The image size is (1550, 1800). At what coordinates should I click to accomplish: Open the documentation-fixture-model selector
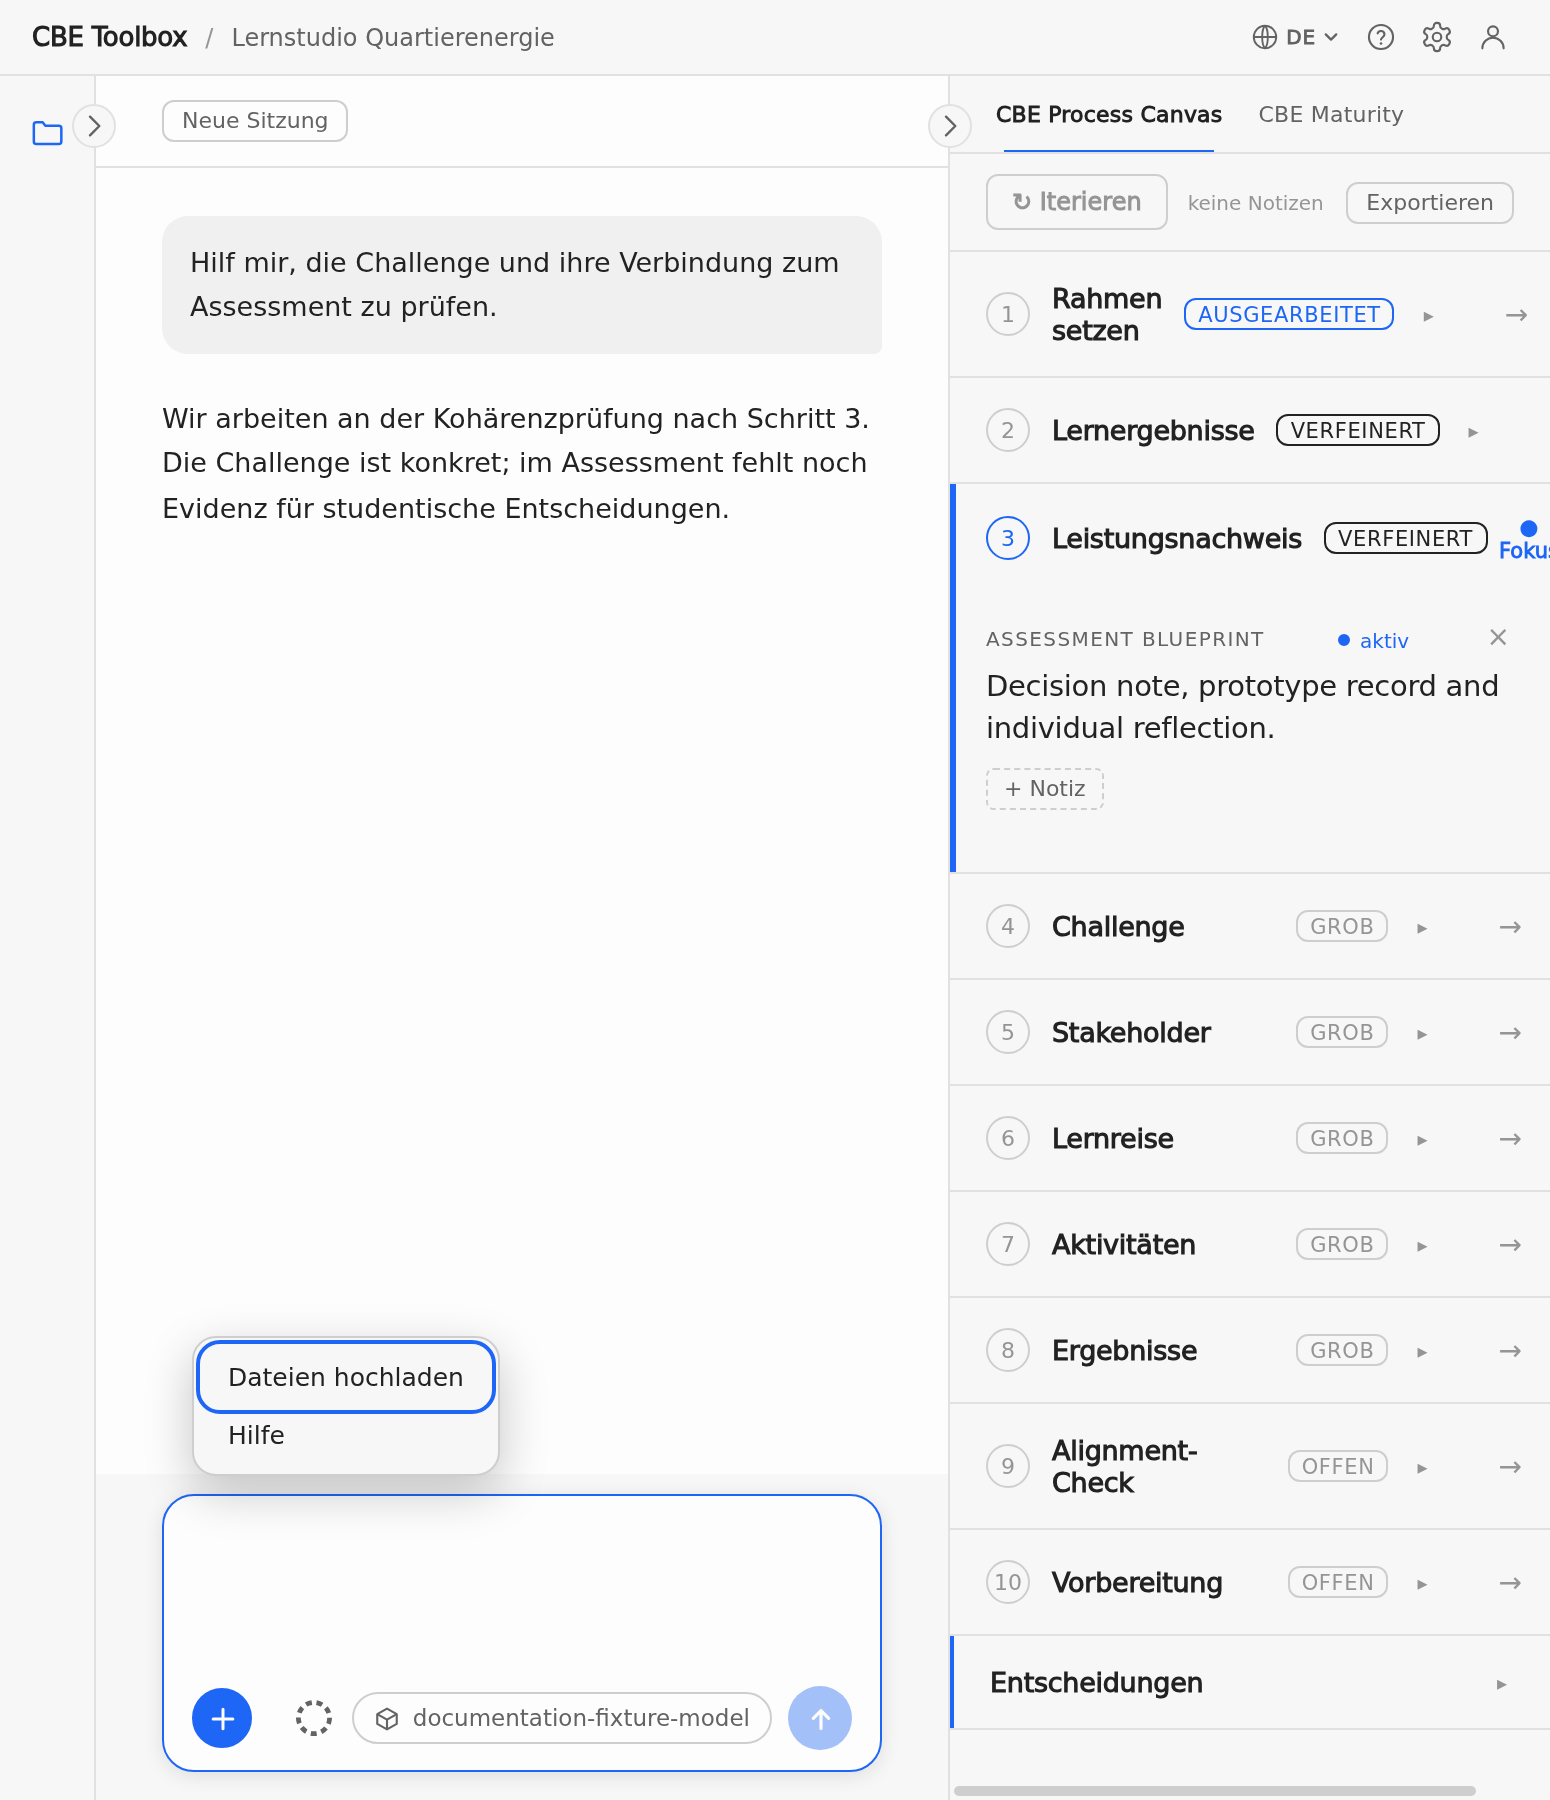562,1718
